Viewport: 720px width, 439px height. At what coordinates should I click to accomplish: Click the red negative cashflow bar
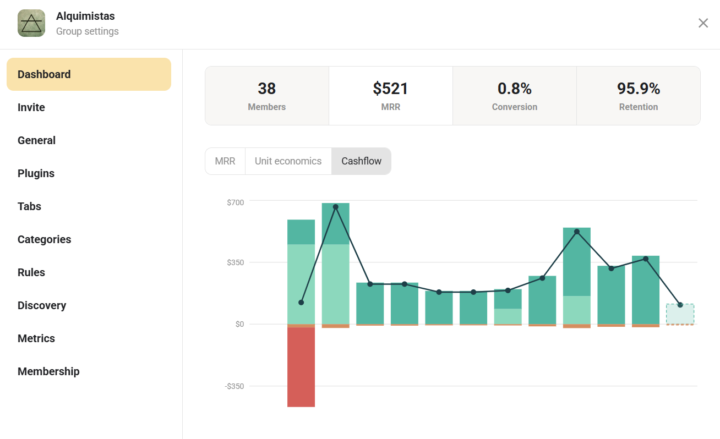301,366
